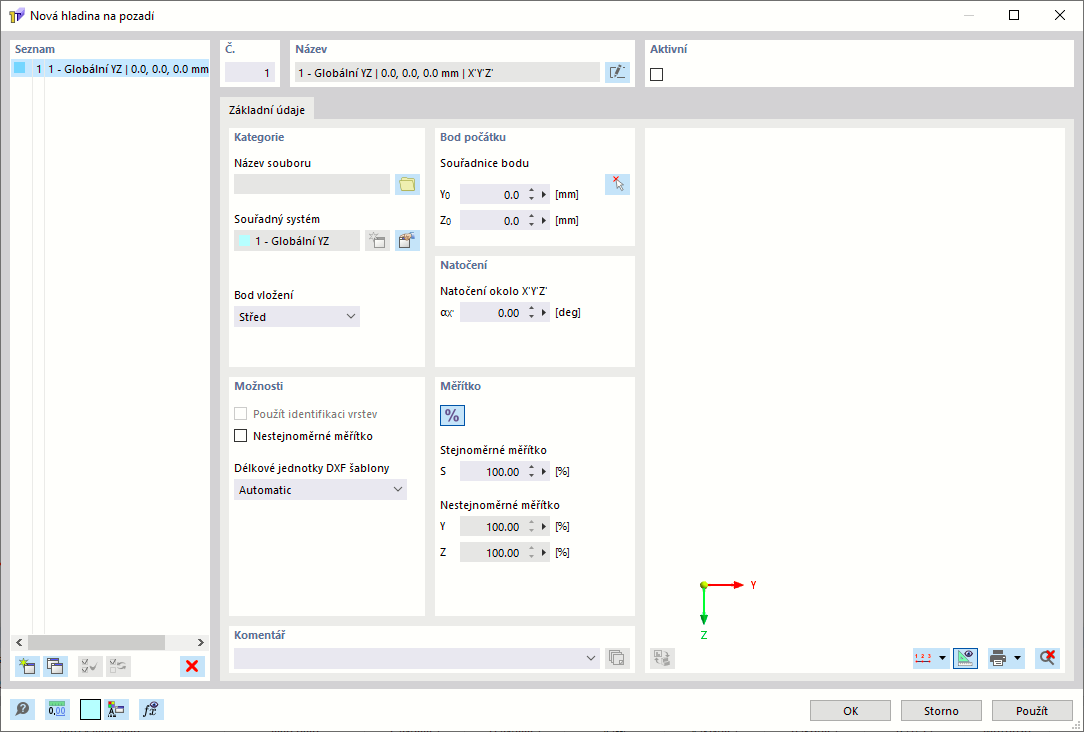Click the coordinate system cyan swatch
The width and height of the screenshot is (1084, 732).
tap(245, 241)
